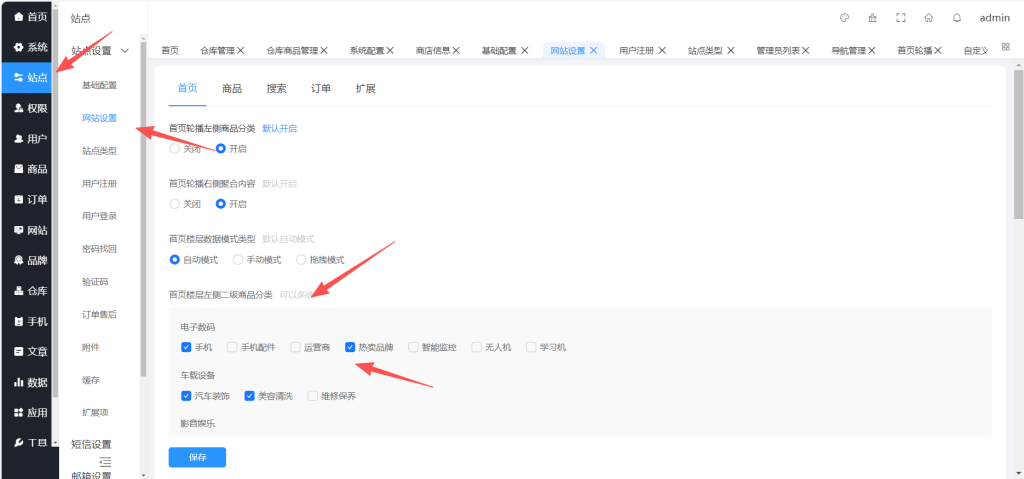Open 订单 in the dark sidebar
This screenshot has width=1024, height=479.
tap(30, 199)
